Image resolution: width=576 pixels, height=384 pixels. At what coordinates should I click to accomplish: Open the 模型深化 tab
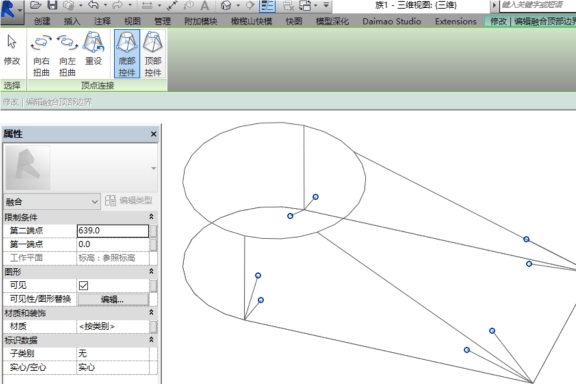(x=332, y=21)
